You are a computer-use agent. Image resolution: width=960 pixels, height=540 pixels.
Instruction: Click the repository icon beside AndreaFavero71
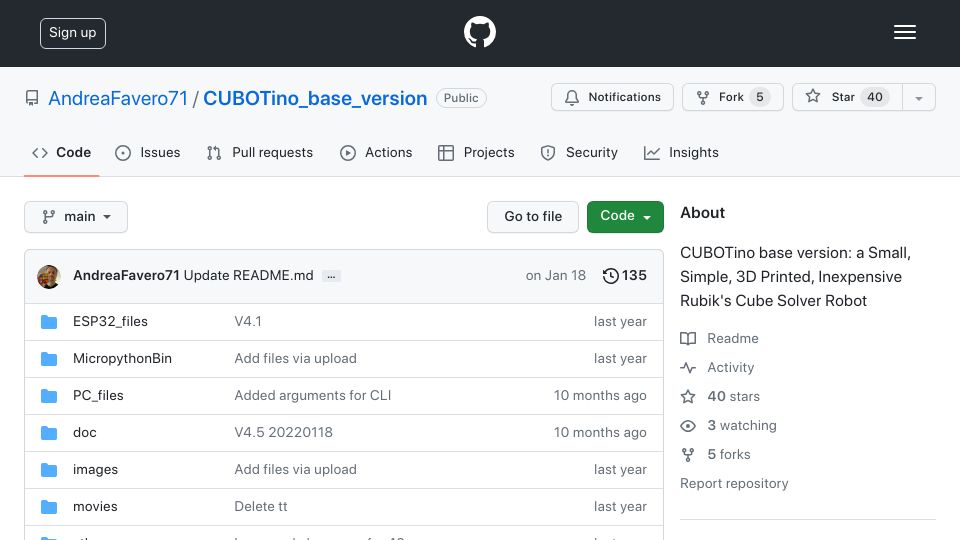coord(32,98)
